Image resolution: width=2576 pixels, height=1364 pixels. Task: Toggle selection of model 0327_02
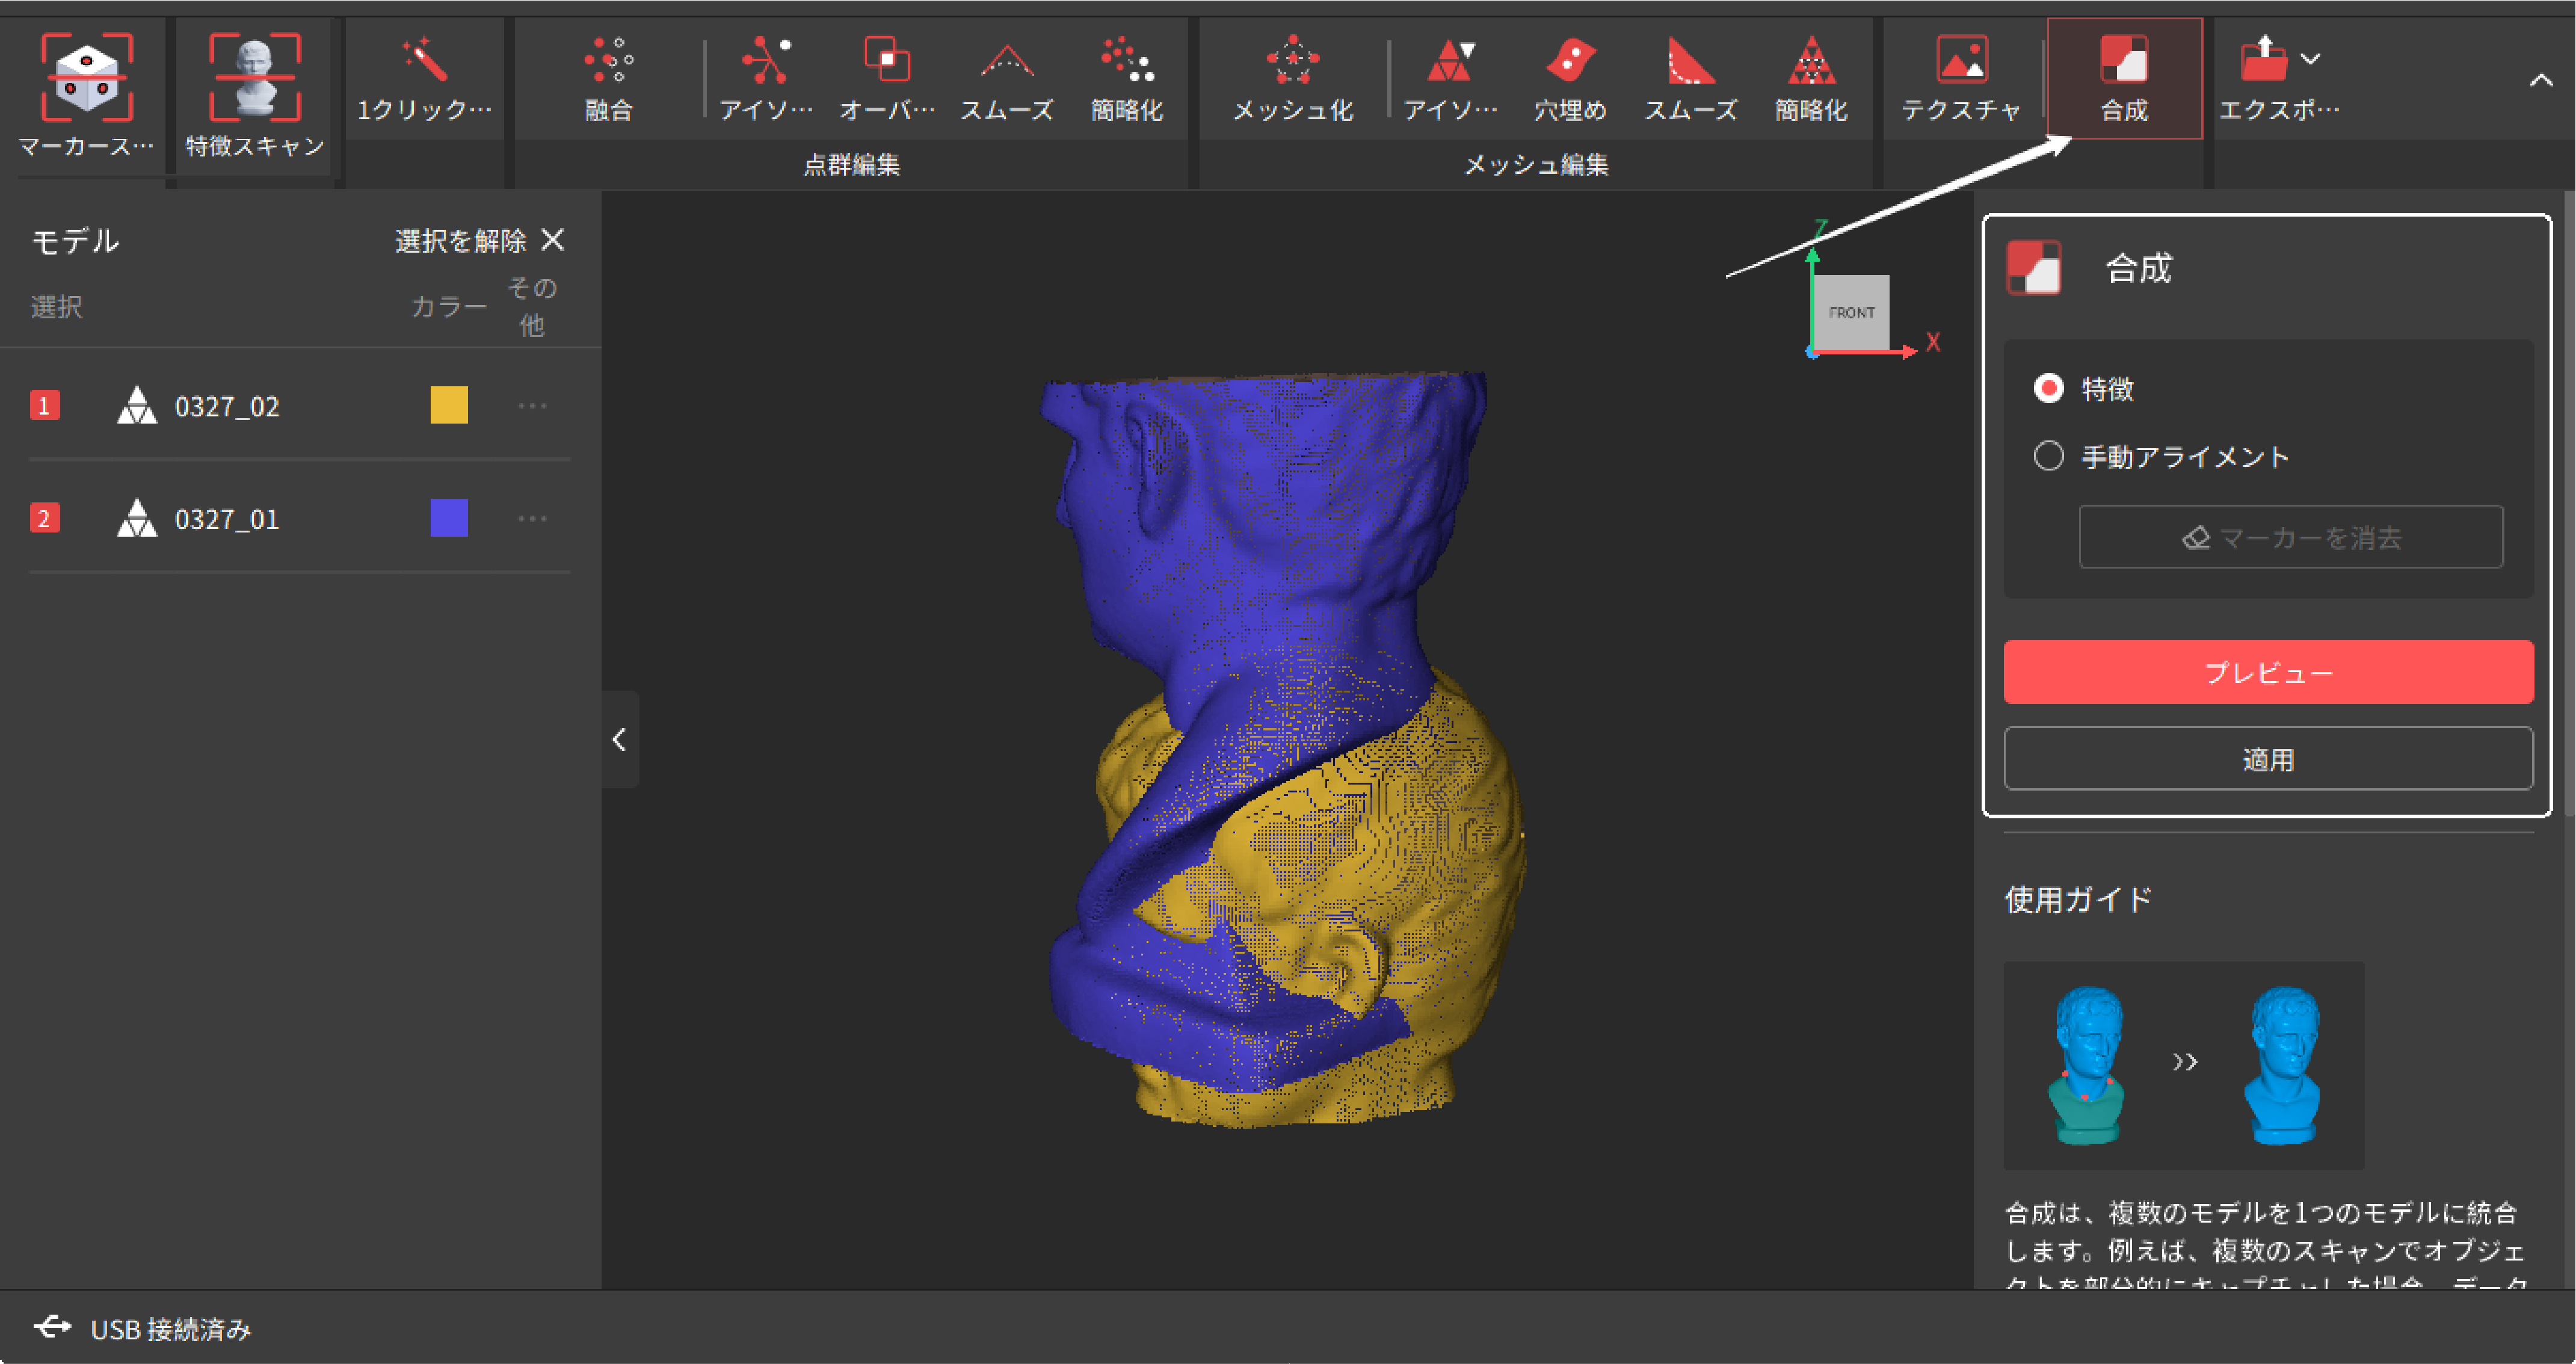[45, 406]
